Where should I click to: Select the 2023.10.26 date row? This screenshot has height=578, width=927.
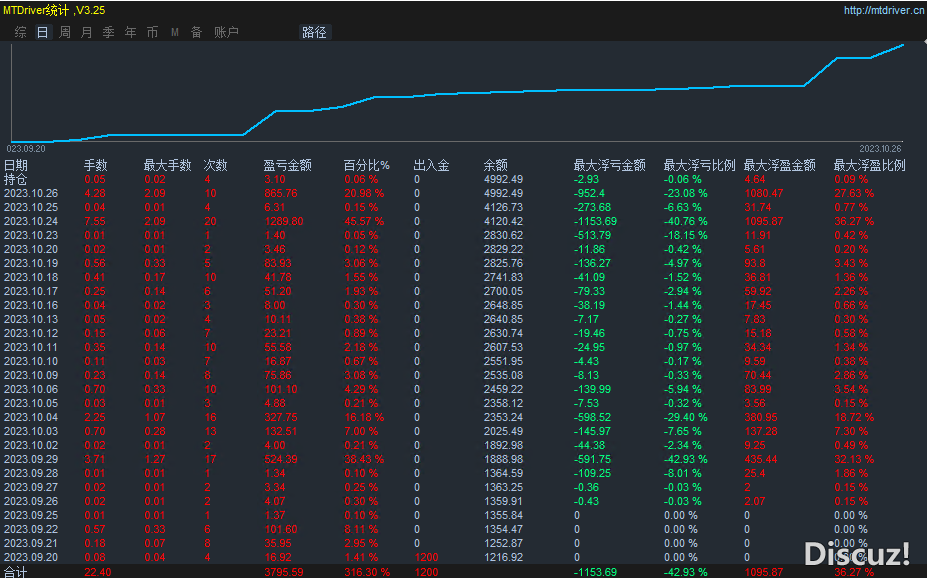coord(464,193)
